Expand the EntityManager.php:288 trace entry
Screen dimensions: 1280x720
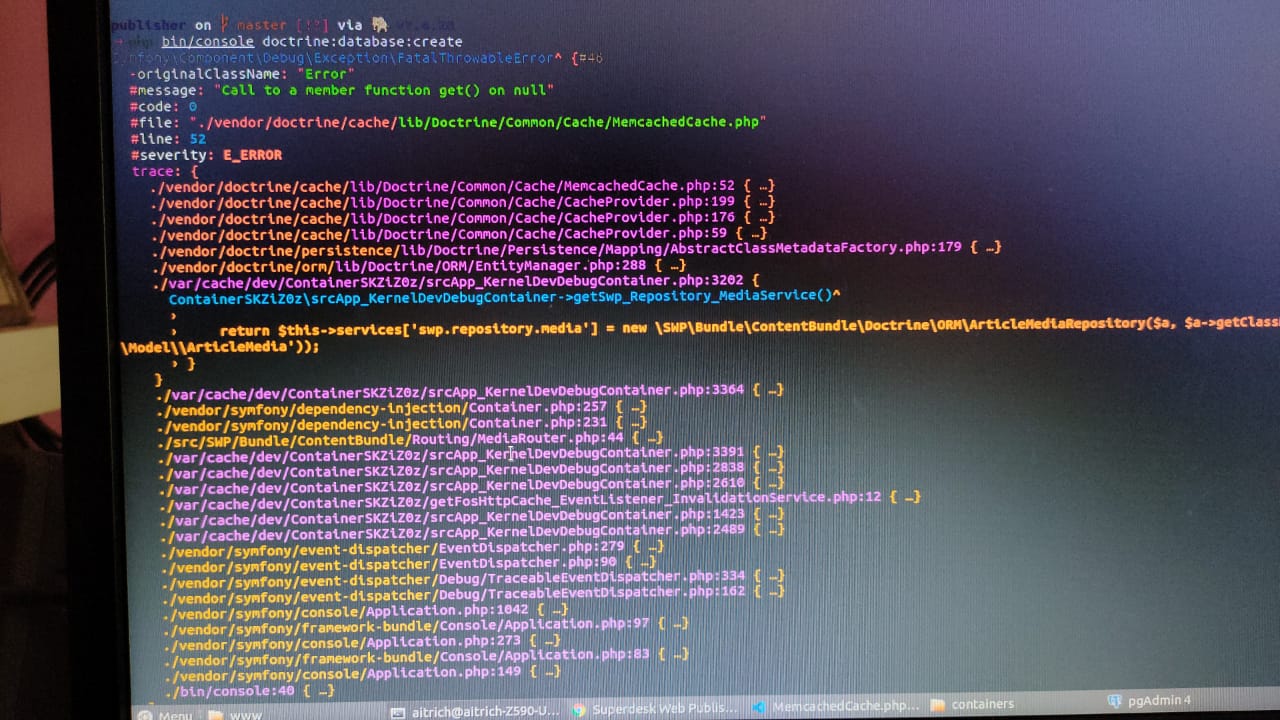tap(419, 265)
